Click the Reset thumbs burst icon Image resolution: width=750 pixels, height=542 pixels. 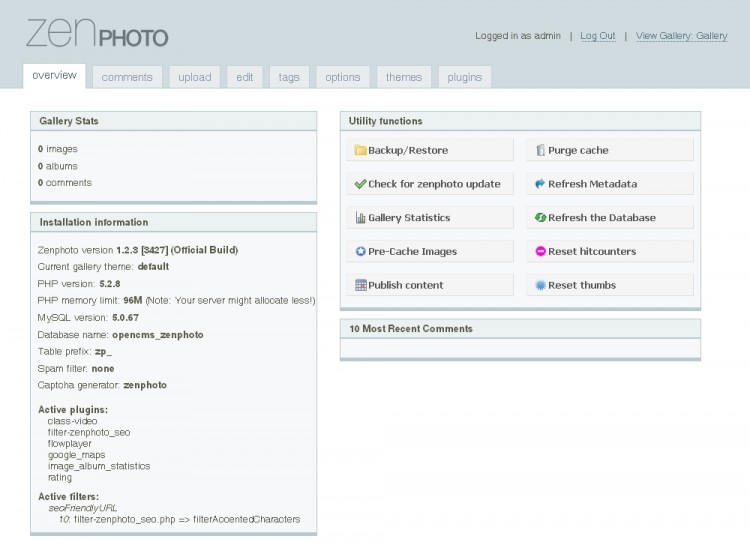coord(540,285)
